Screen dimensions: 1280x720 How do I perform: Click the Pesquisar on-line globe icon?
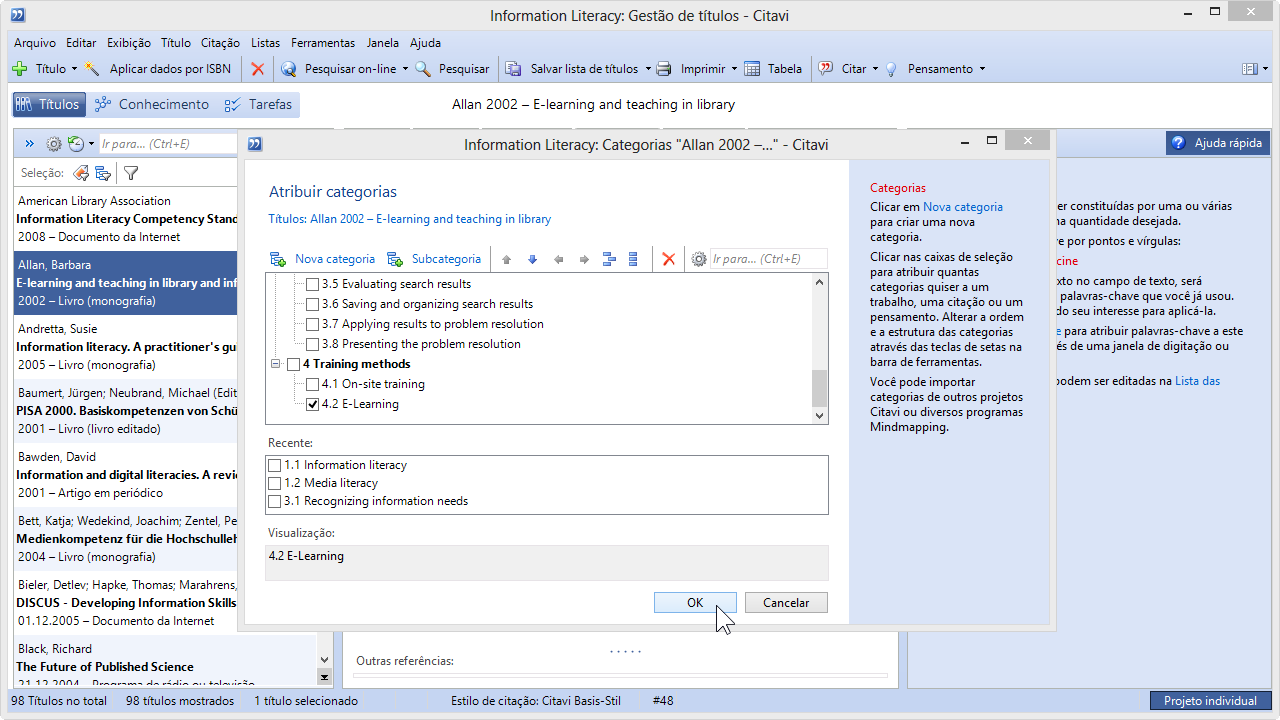click(289, 69)
